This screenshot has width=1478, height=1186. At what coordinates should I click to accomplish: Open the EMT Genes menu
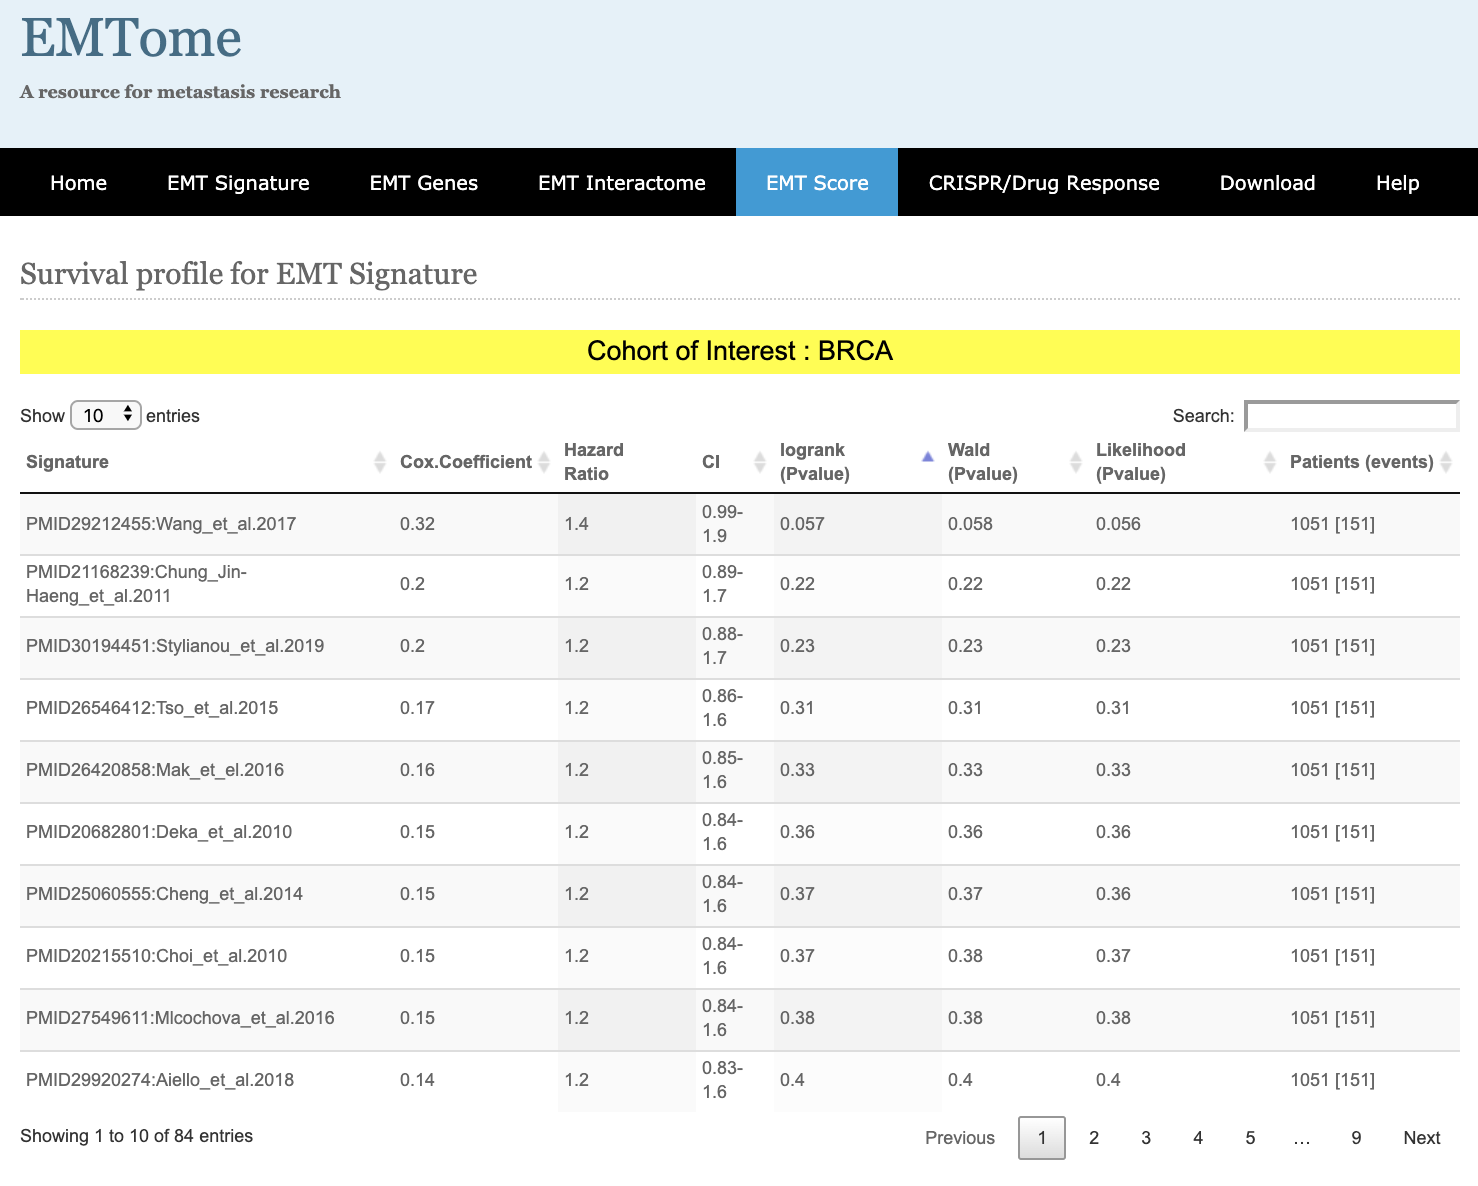tap(424, 183)
